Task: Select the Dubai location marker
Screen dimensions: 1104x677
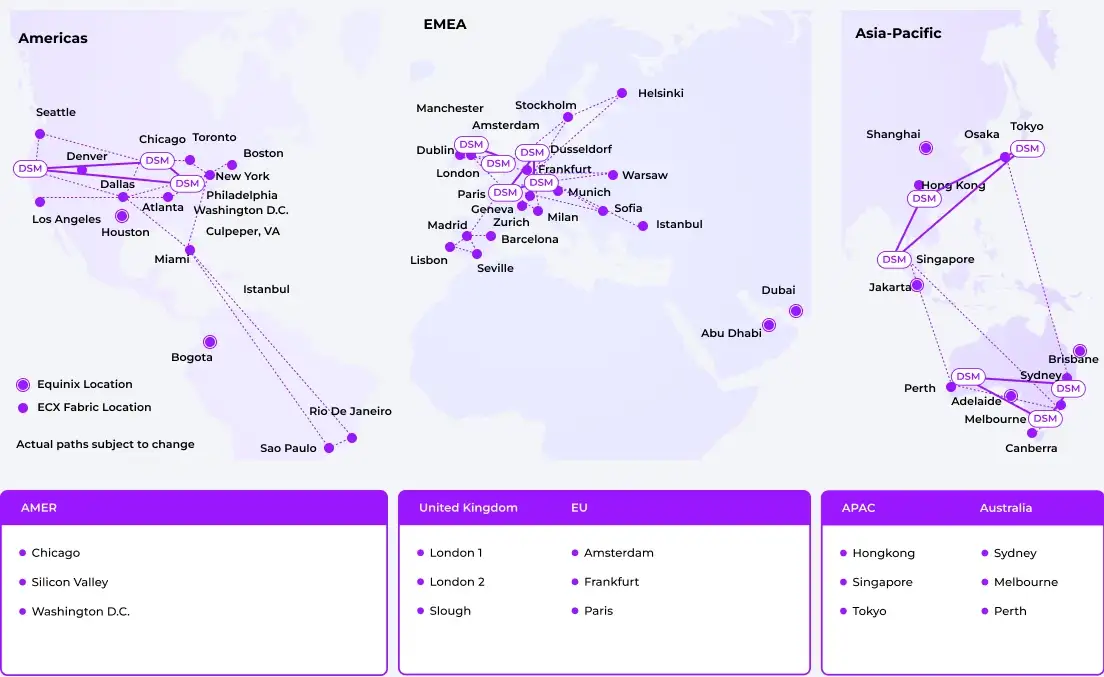Action: (796, 311)
